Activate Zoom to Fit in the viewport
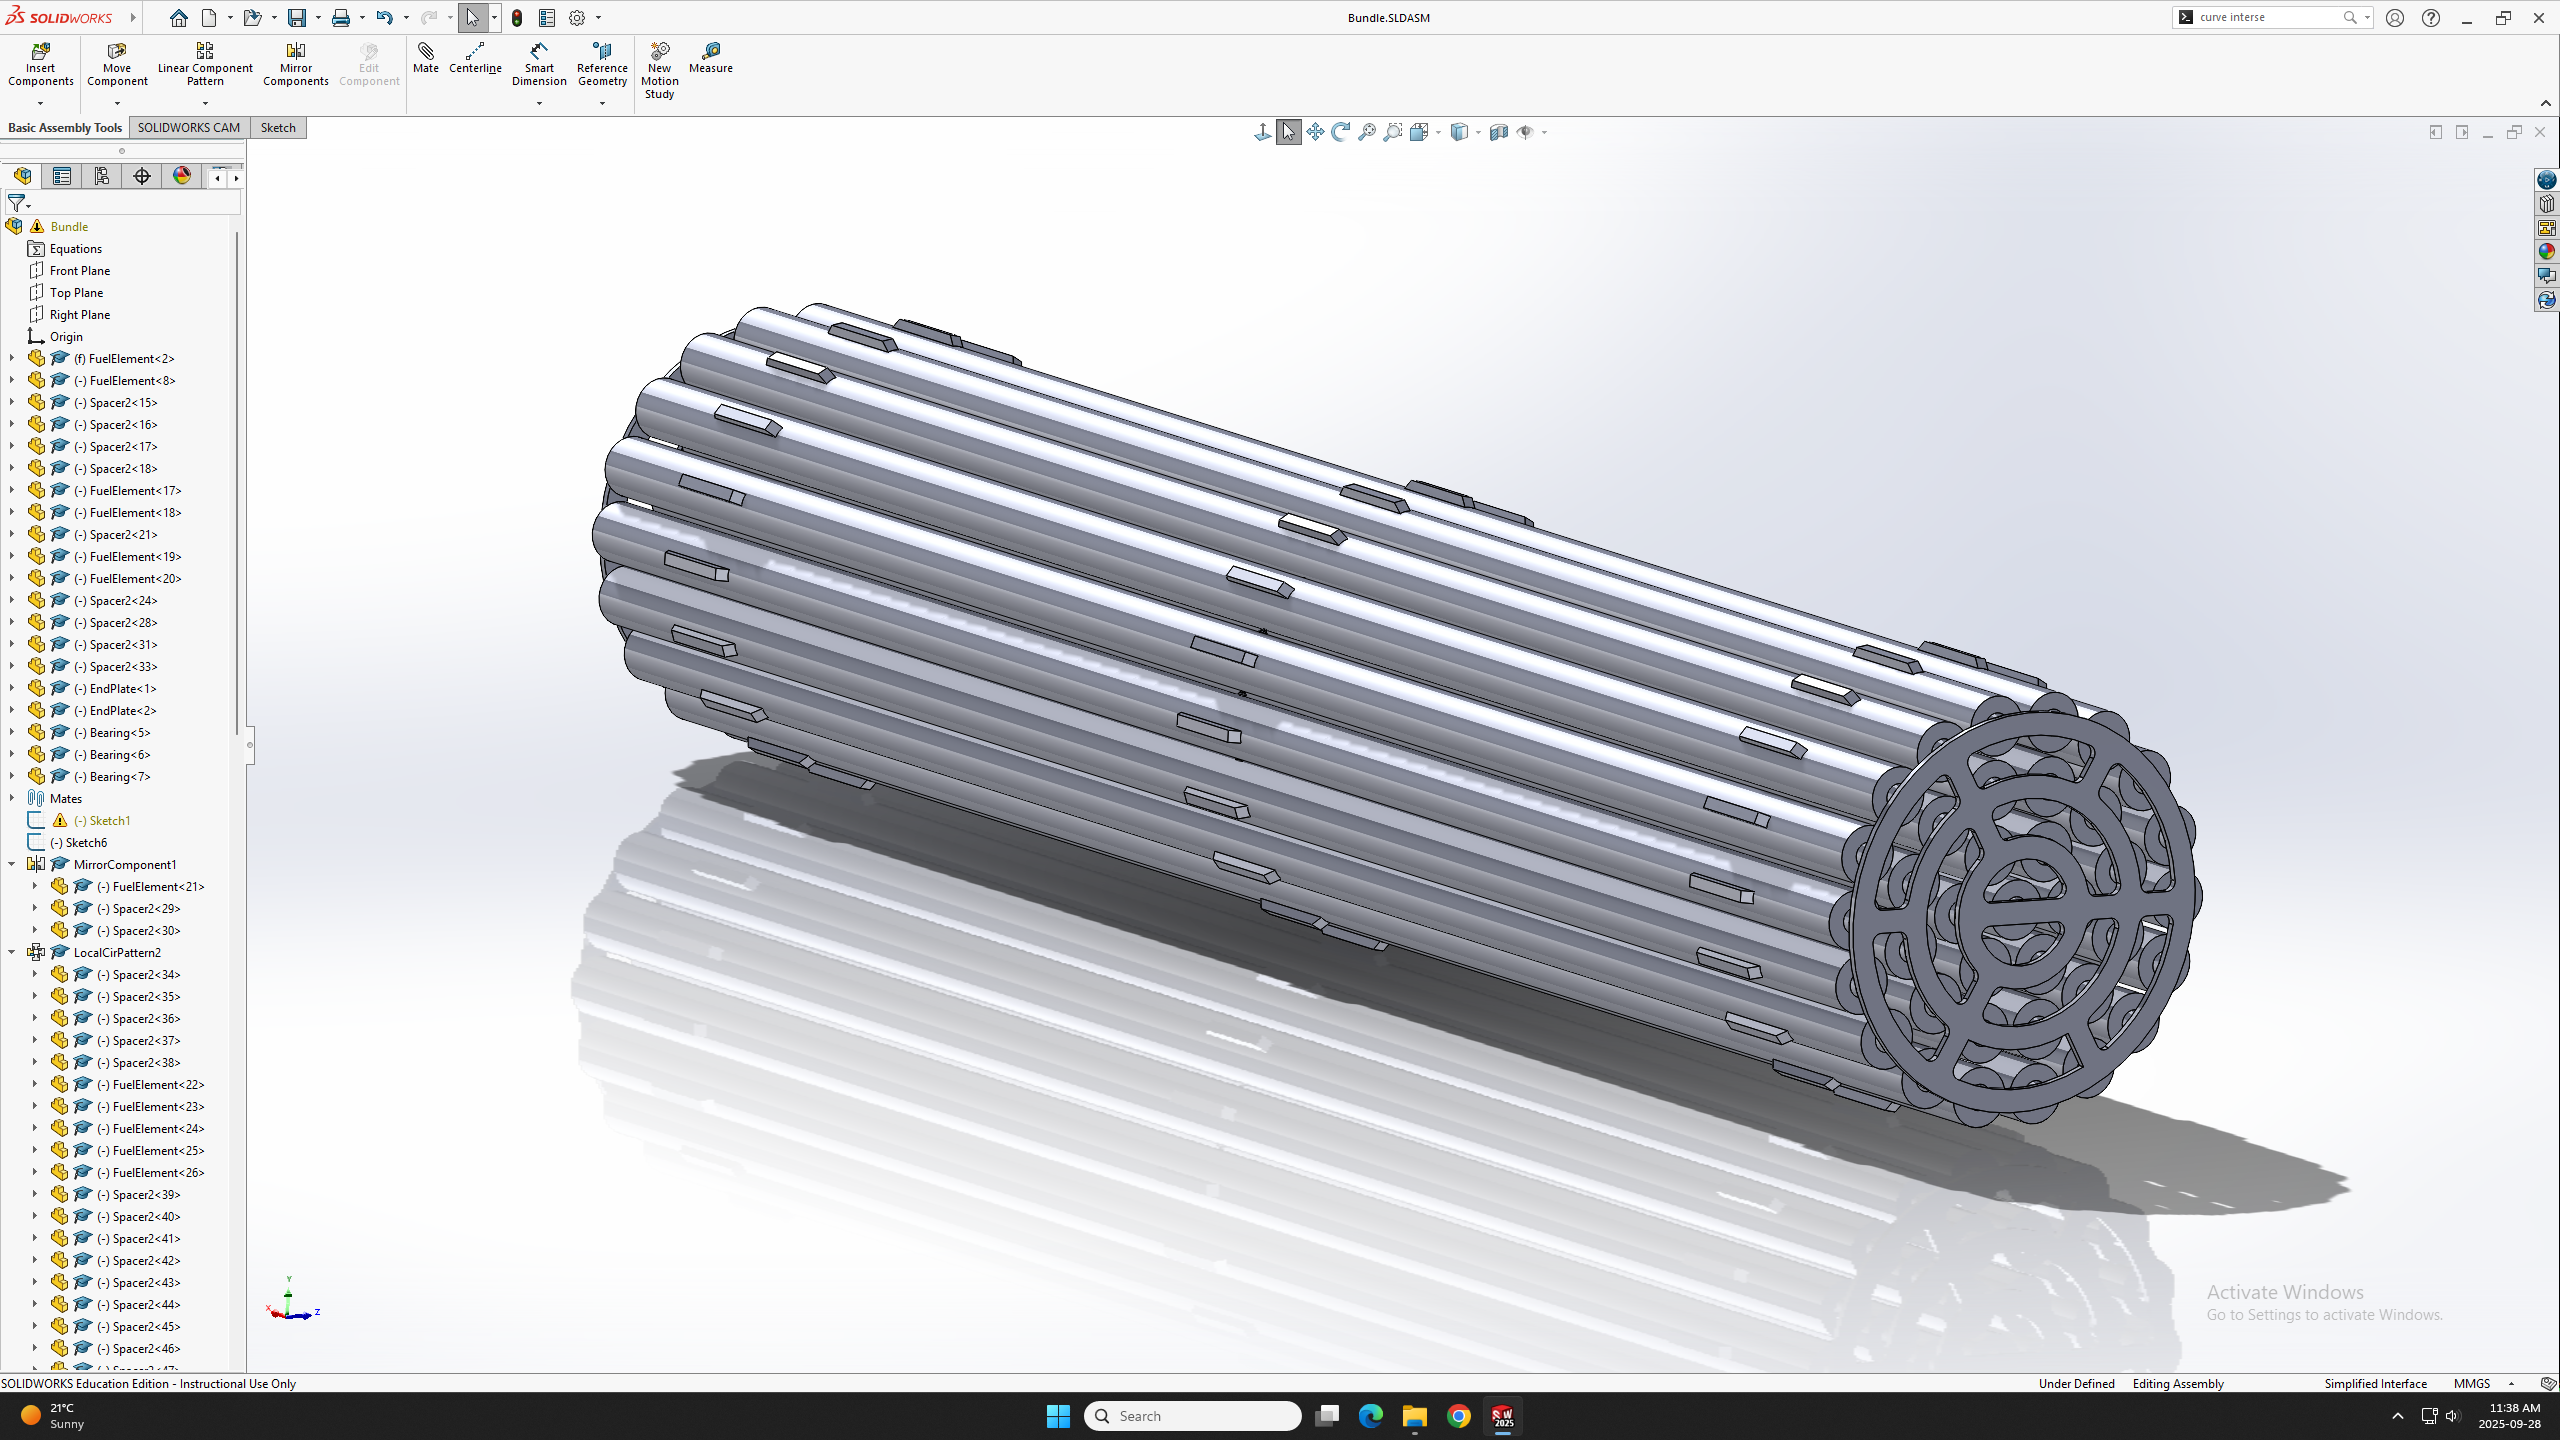 (x=1367, y=132)
